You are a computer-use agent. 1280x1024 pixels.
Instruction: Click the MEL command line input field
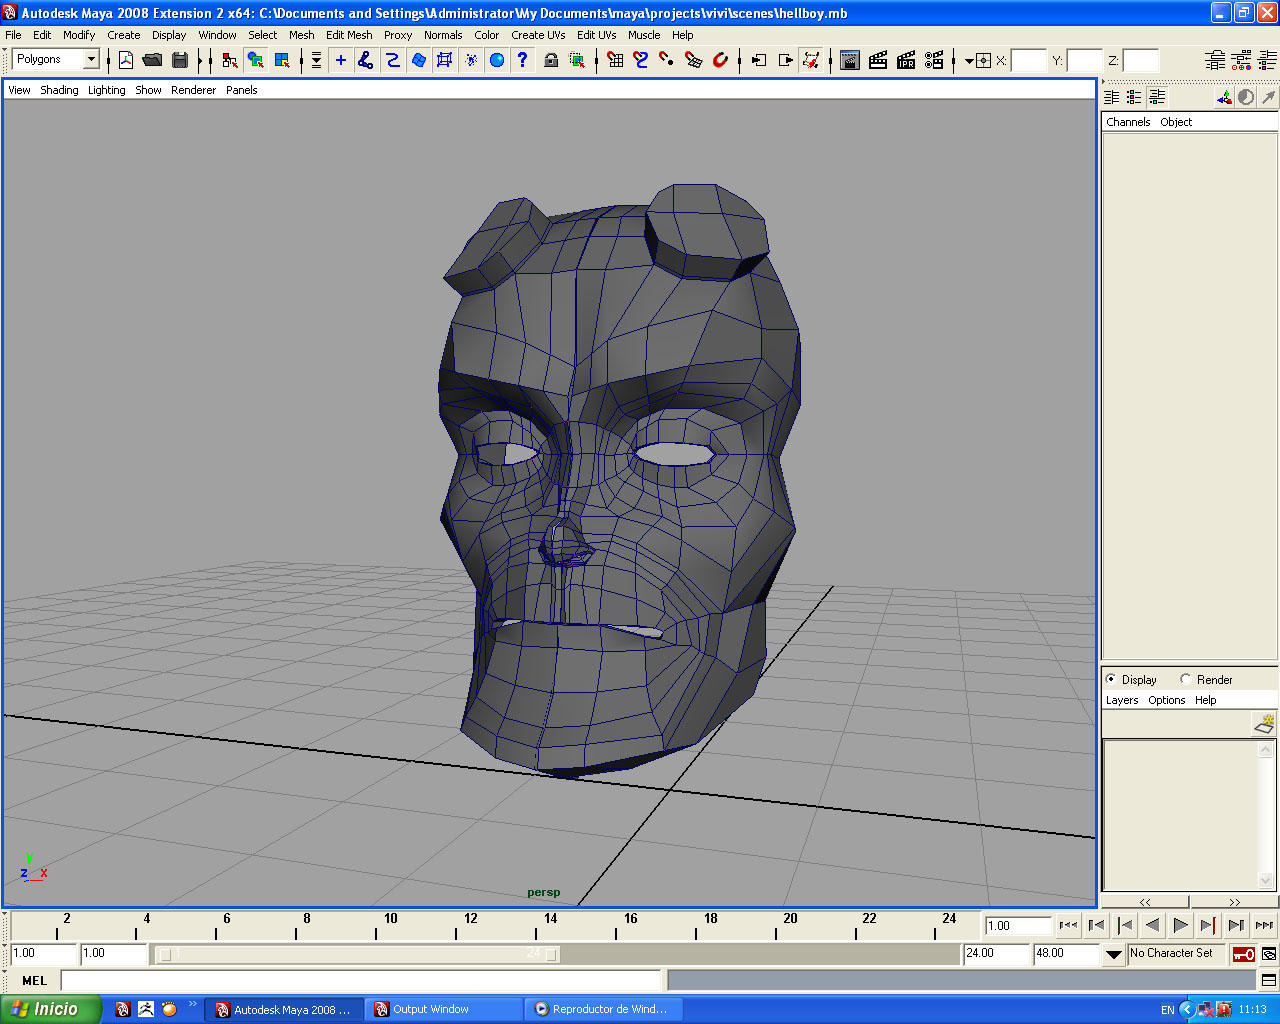click(360, 981)
